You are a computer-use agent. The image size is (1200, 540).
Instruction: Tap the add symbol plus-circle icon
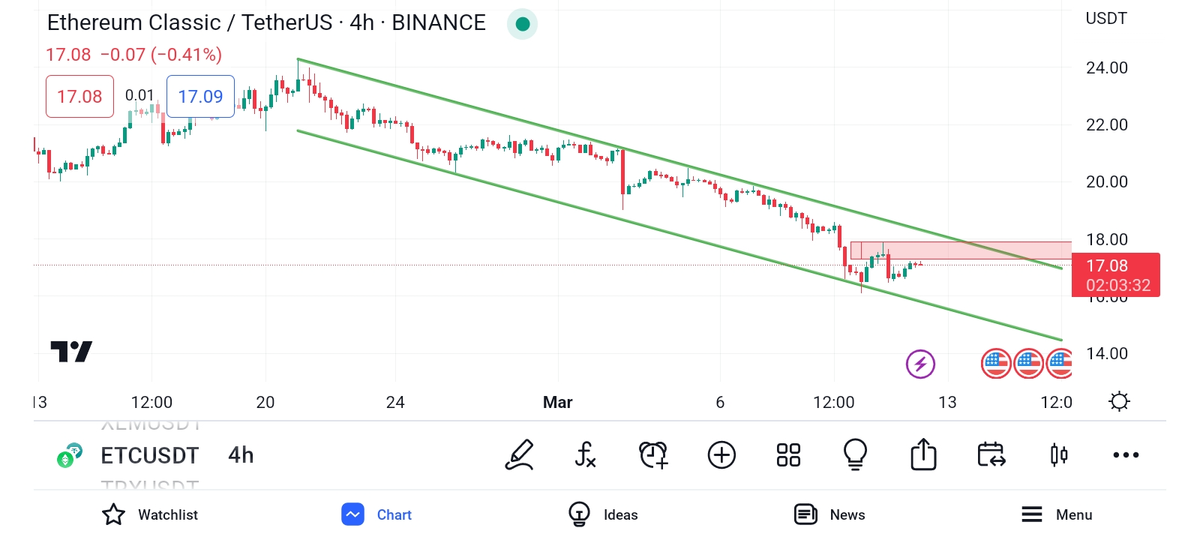[x=721, y=455]
